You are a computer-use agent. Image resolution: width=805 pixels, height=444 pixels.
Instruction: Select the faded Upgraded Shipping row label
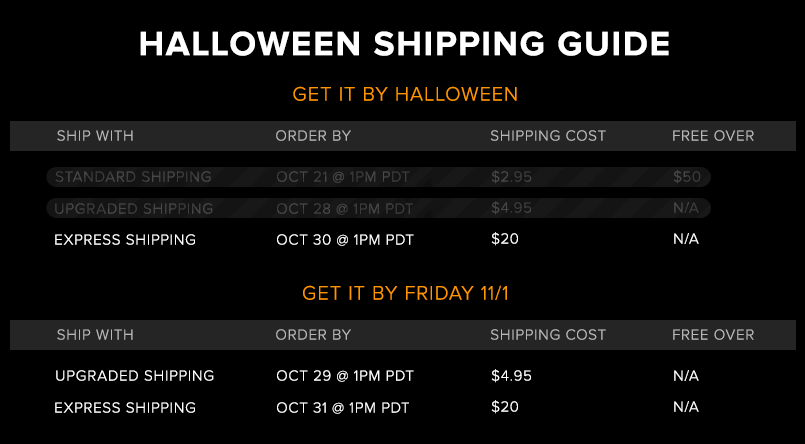pos(133,209)
